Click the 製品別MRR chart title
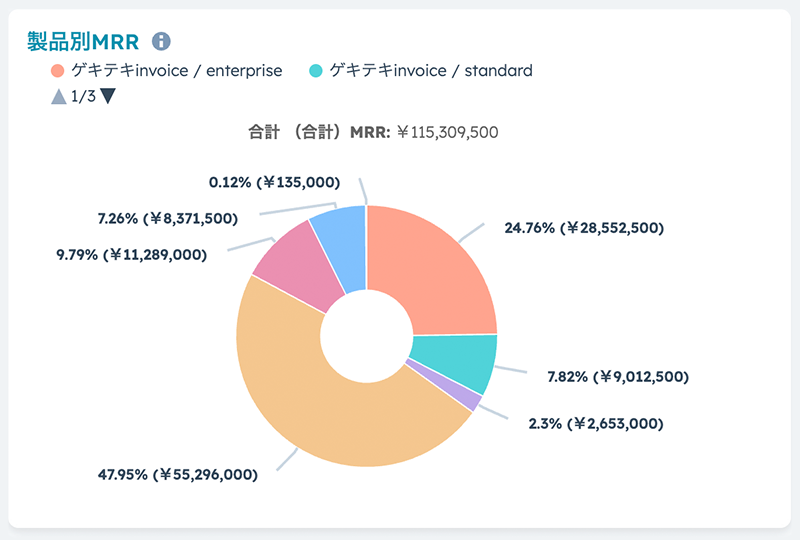Image resolution: width=800 pixels, height=540 pixels. (x=86, y=41)
